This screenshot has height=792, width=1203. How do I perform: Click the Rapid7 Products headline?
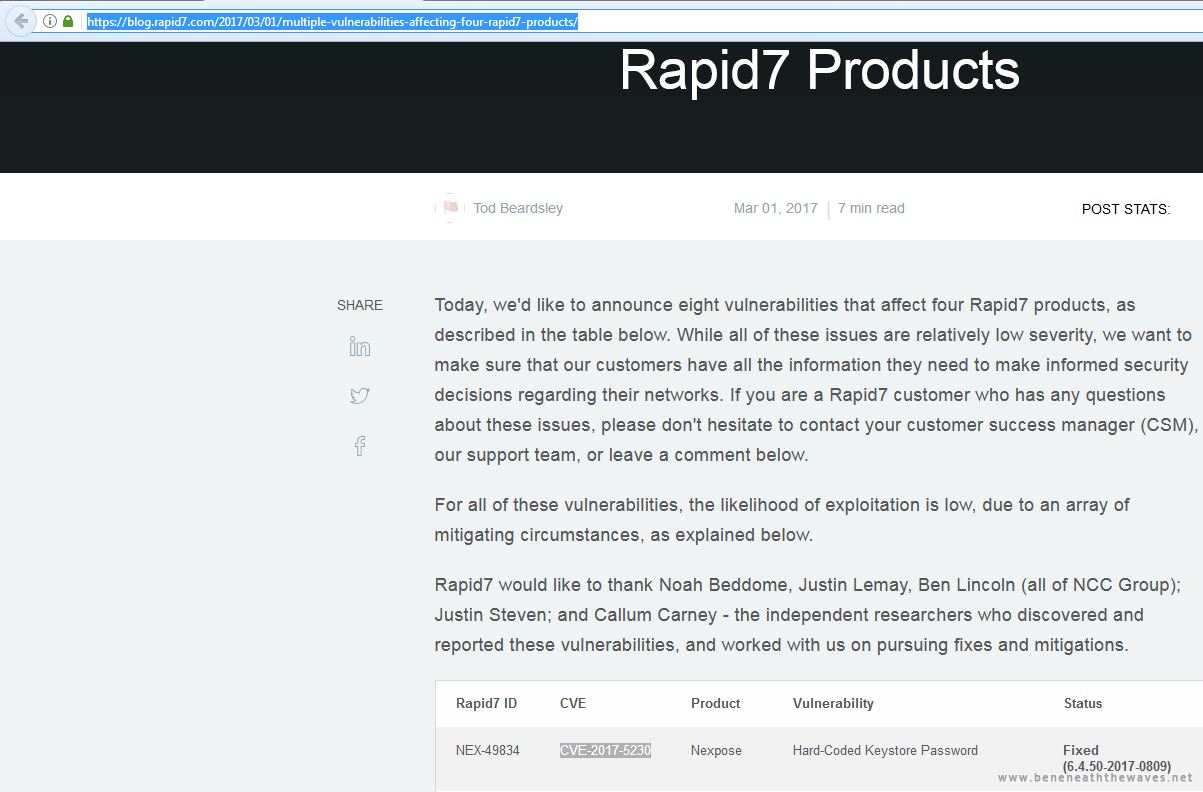tap(819, 70)
